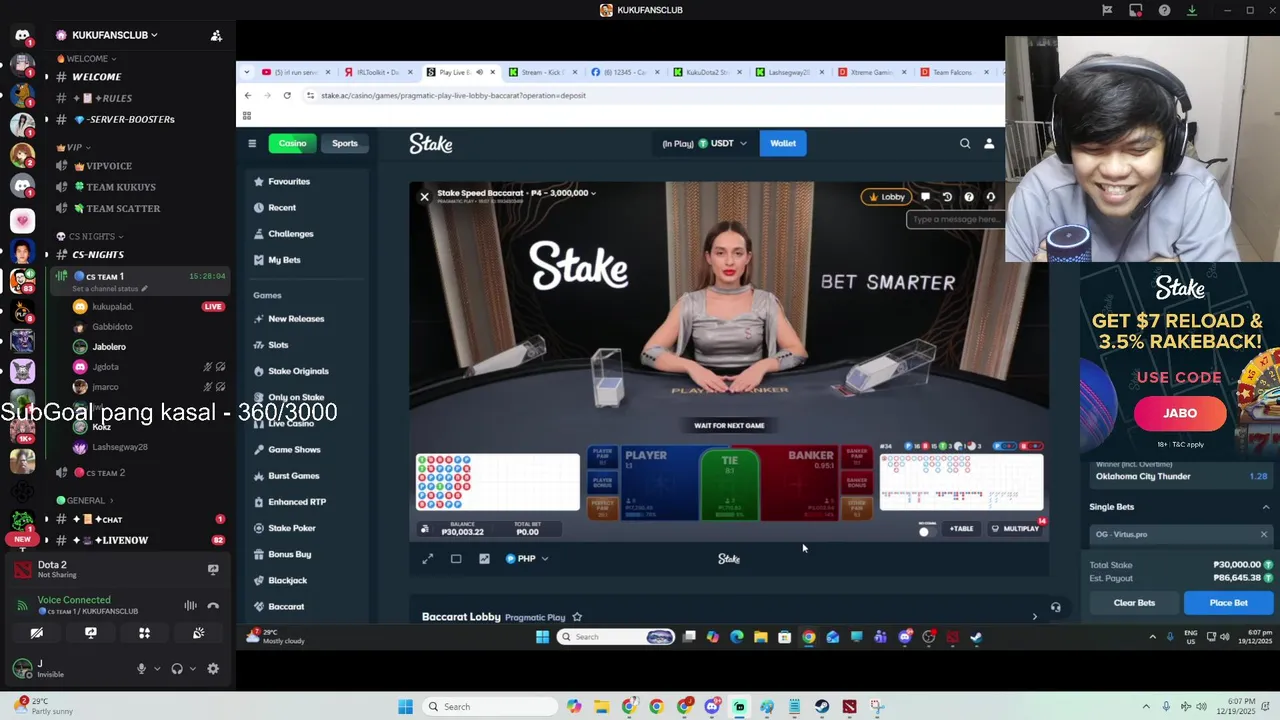Reload the browser page

(x=287, y=95)
